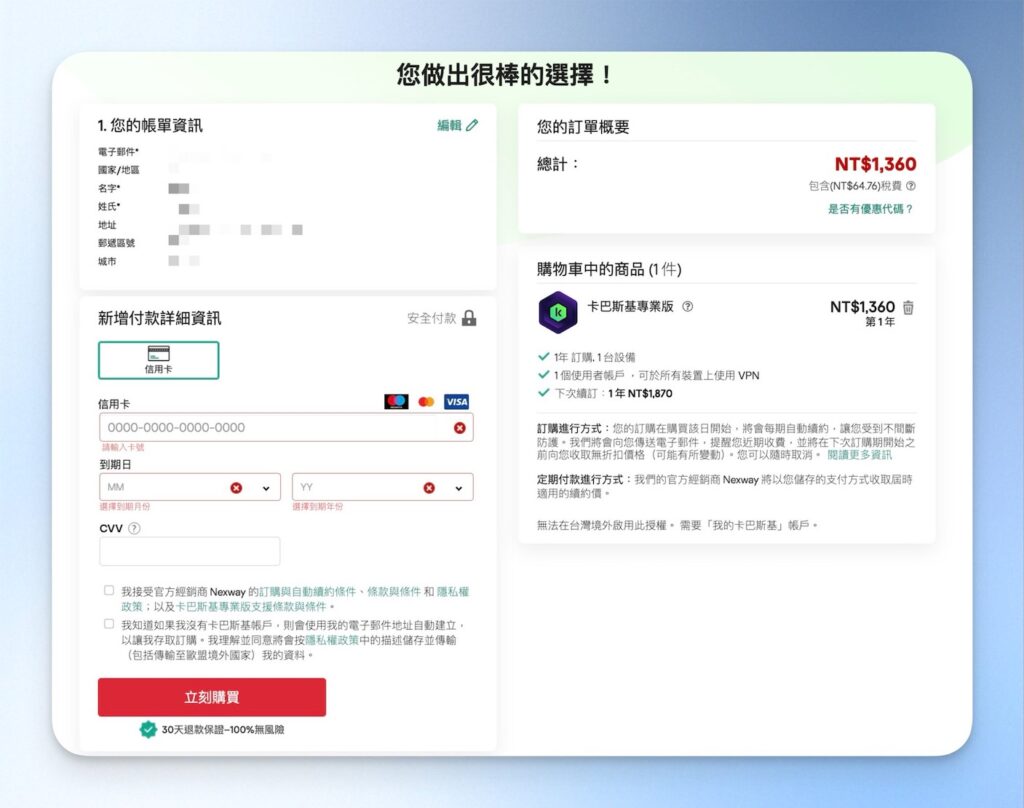Screen dimensions: 1024x808
Task: Click the chevron arrow in MM dropdown
Action: pyautogui.click(x=266, y=489)
